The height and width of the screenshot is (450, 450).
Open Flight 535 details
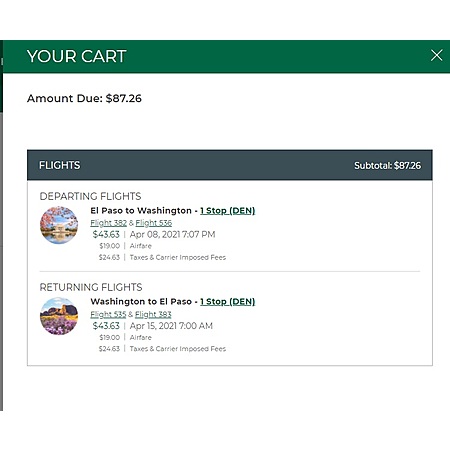tap(108, 314)
